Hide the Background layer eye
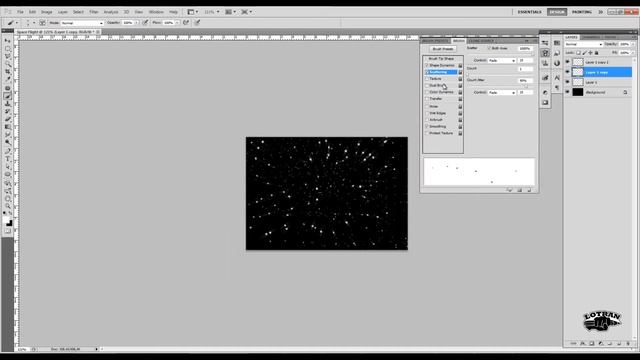 [567, 92]
